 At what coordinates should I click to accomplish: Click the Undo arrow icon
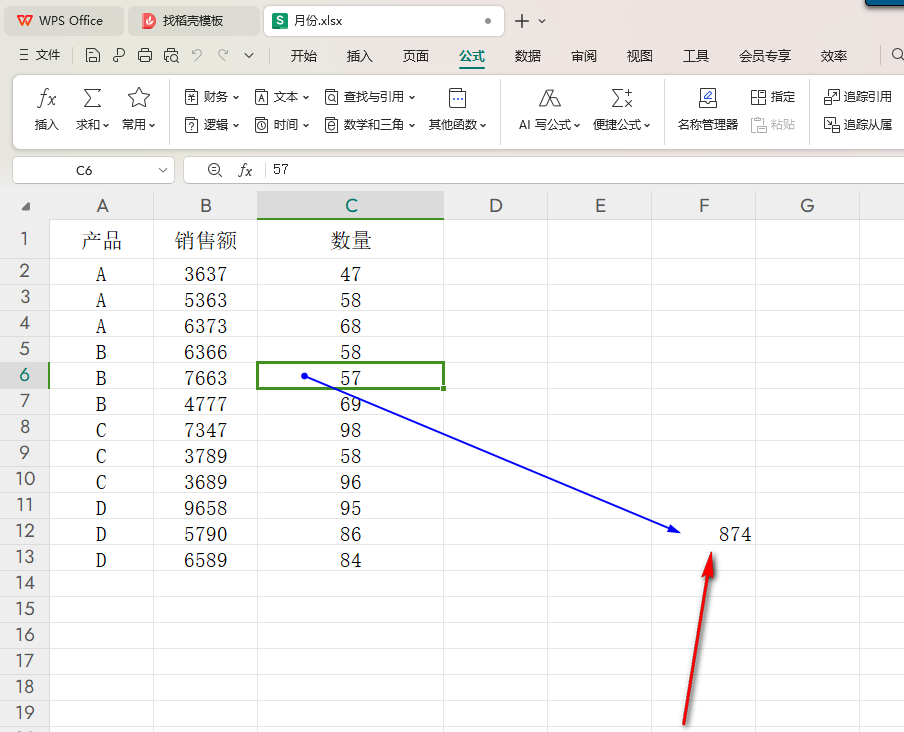click(197, 55)
